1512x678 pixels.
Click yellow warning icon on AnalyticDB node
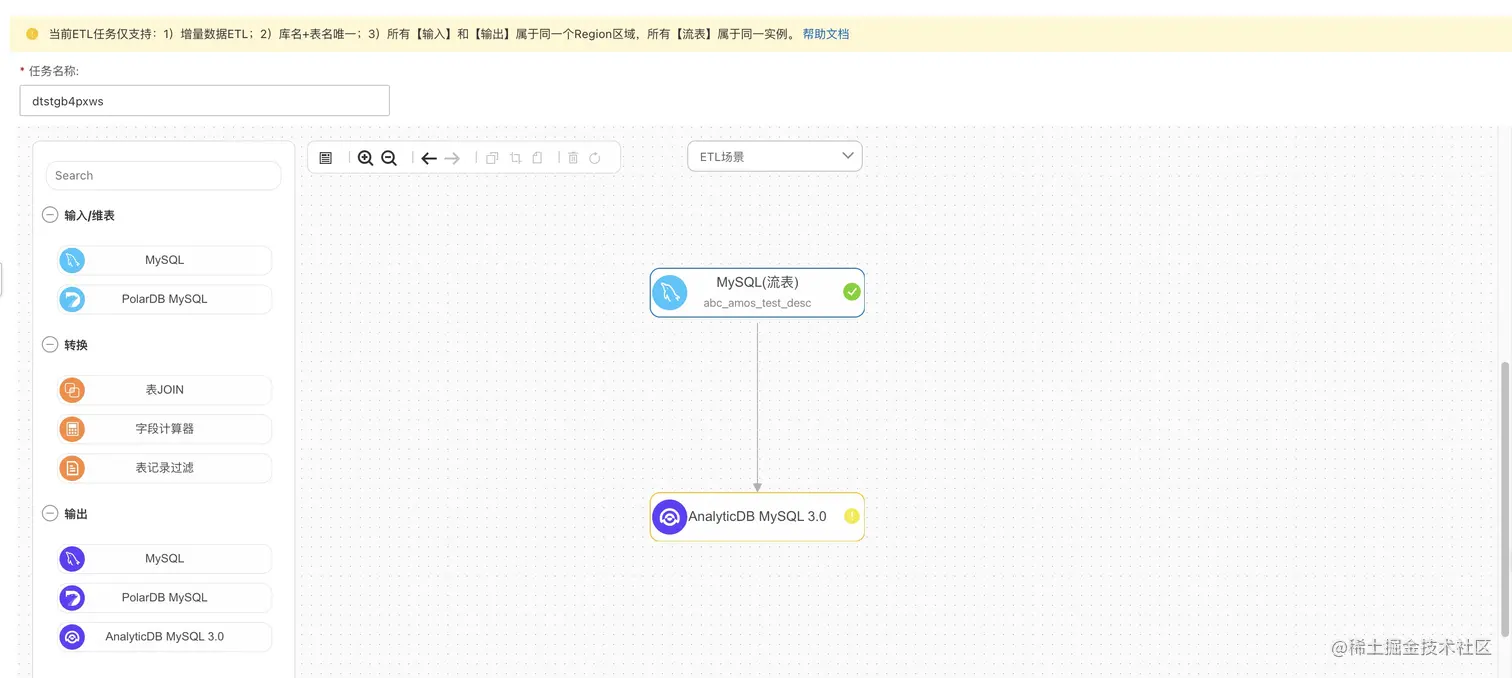click(852, 517)
